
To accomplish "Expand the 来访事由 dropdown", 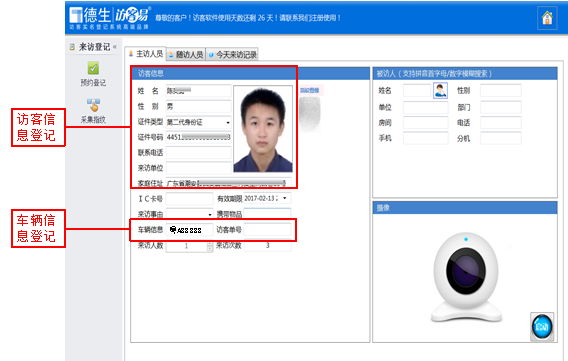I will 209,214.
